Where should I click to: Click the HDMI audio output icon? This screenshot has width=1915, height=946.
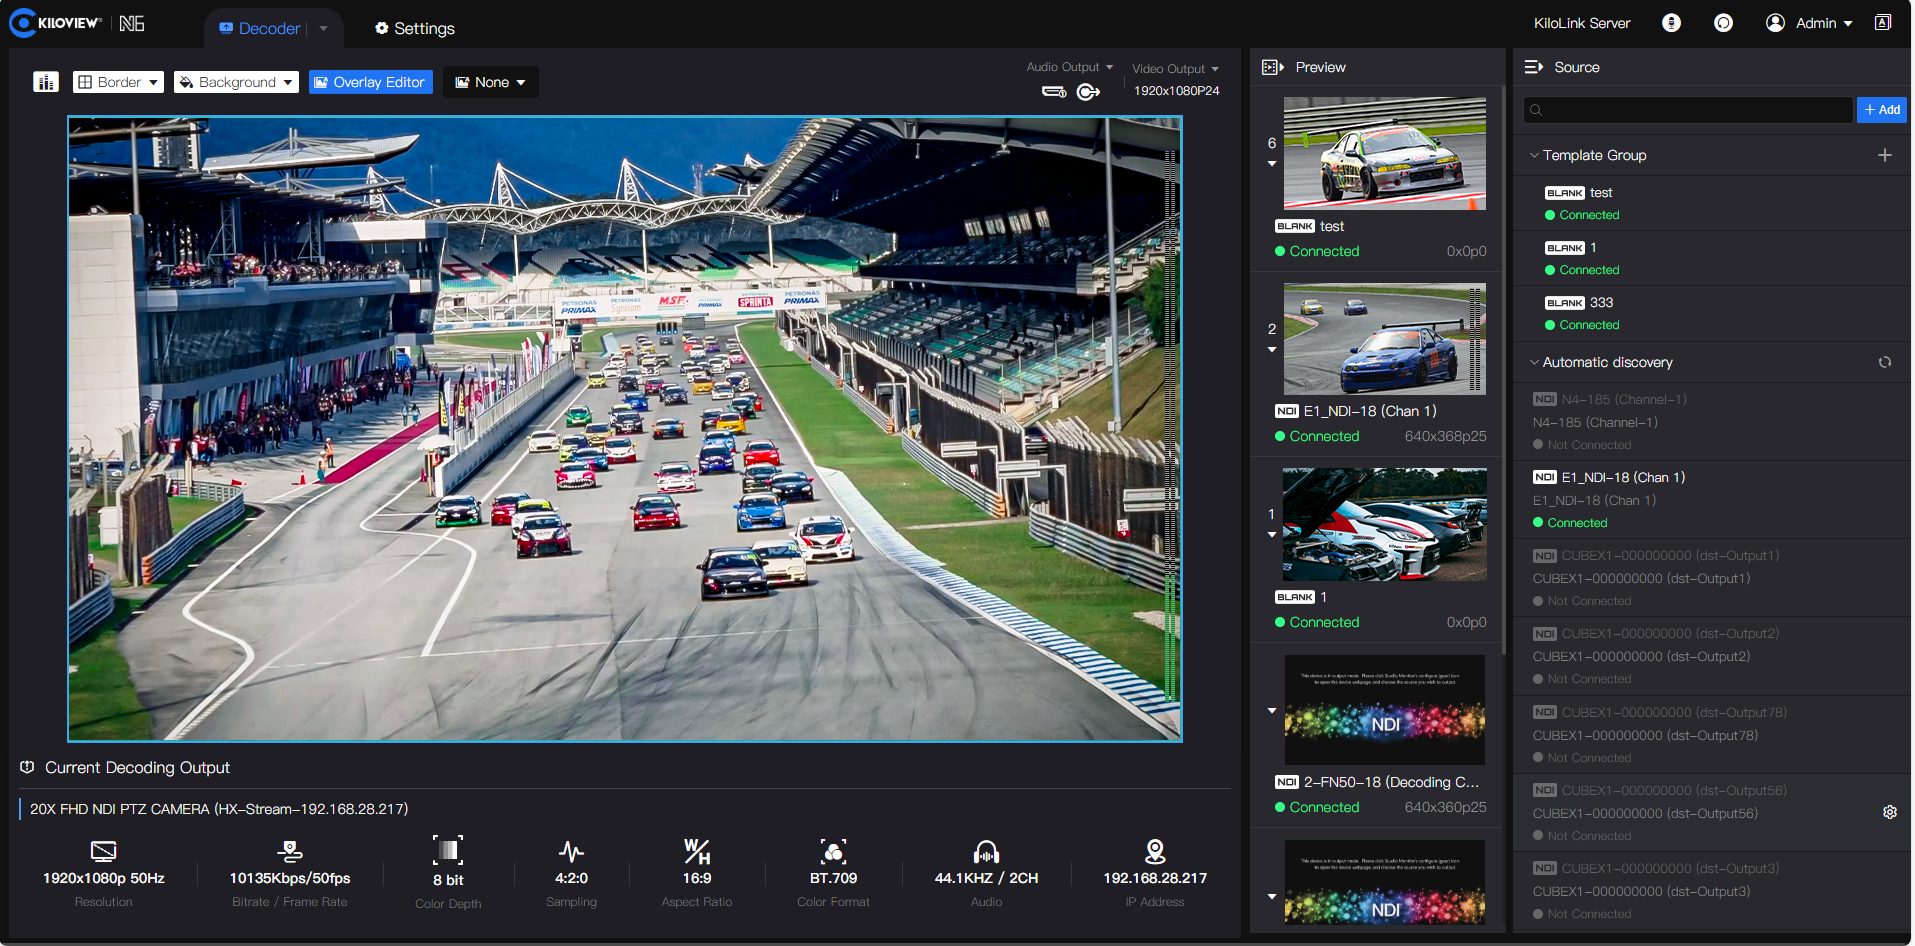click(1054, 92)
